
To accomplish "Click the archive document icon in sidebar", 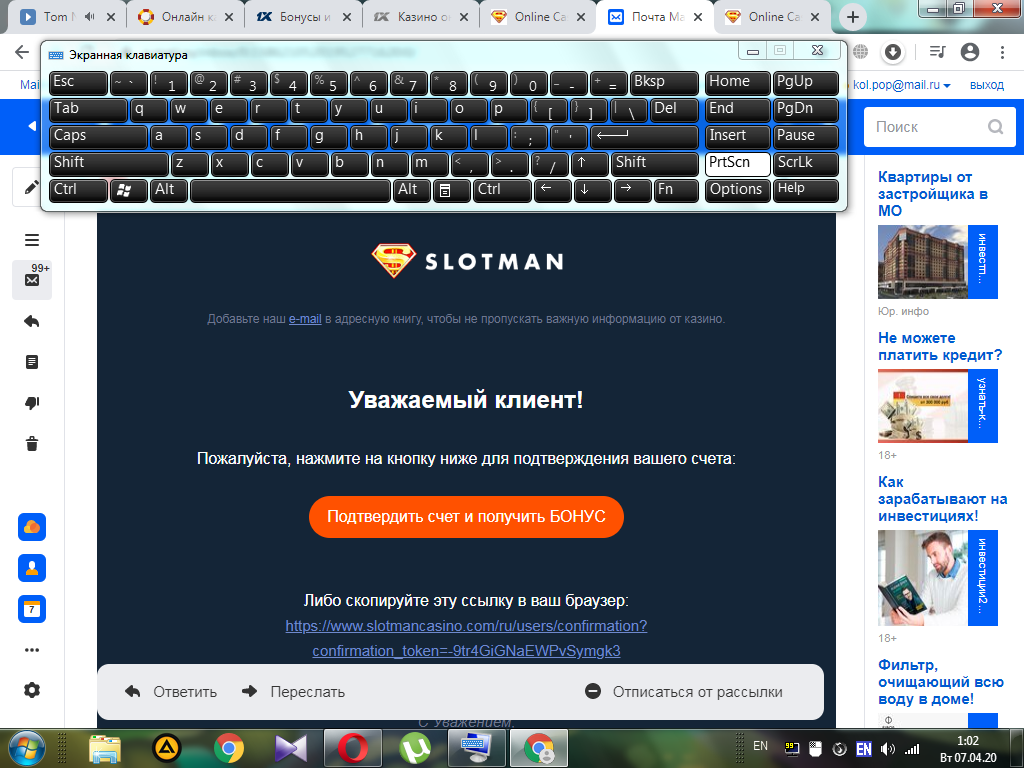I will point(32,362).
